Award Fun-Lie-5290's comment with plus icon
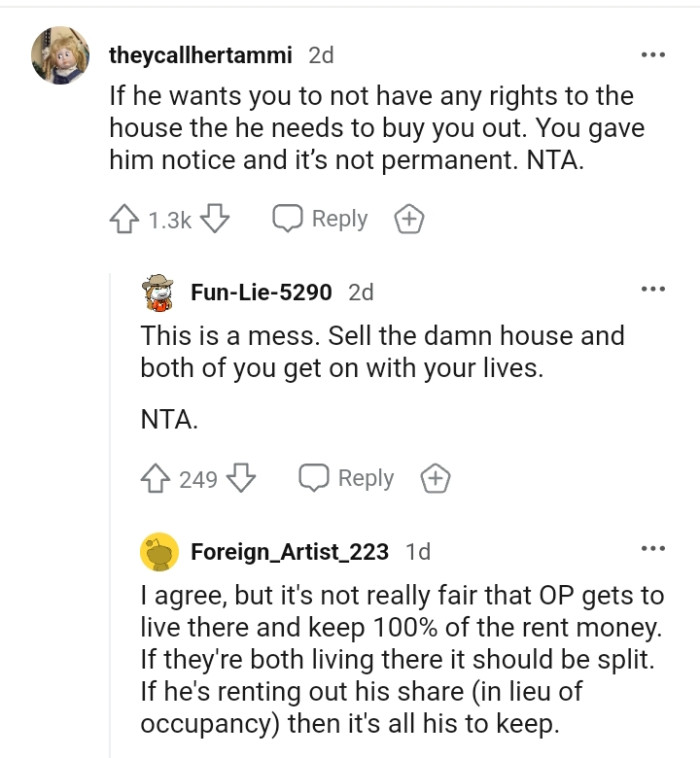 436,480
